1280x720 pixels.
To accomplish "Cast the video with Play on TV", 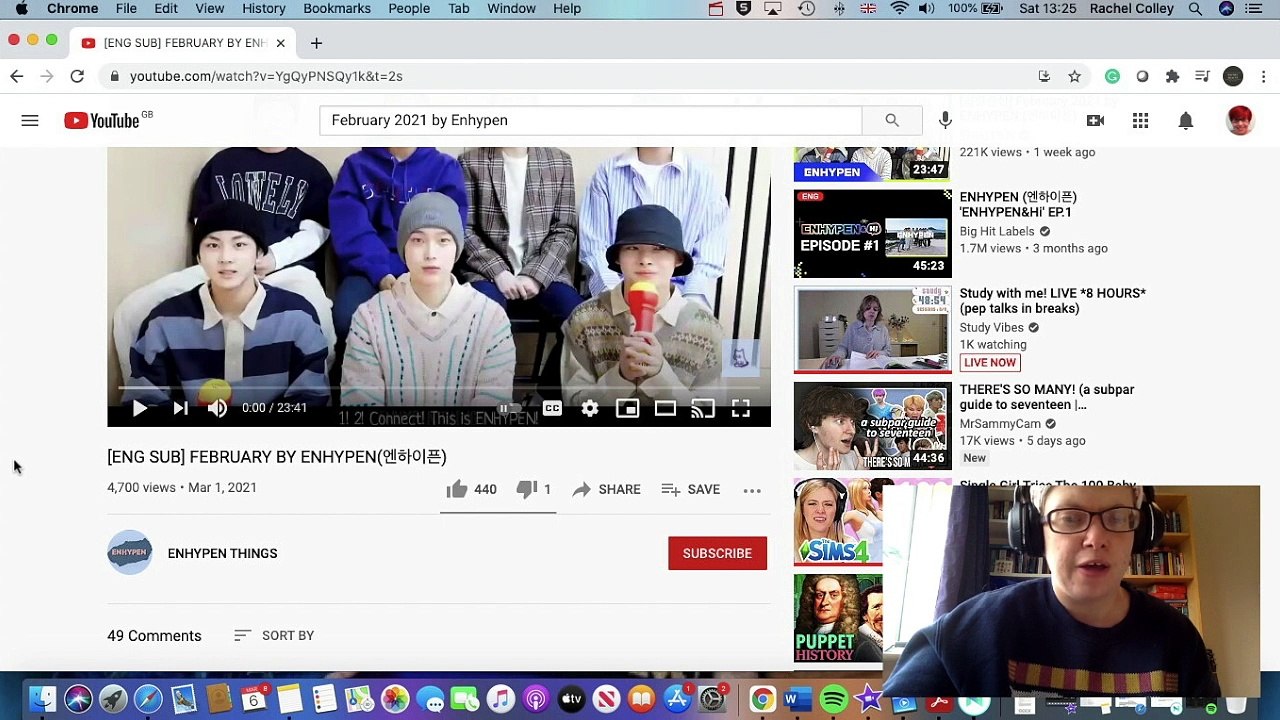I will 703,408.
